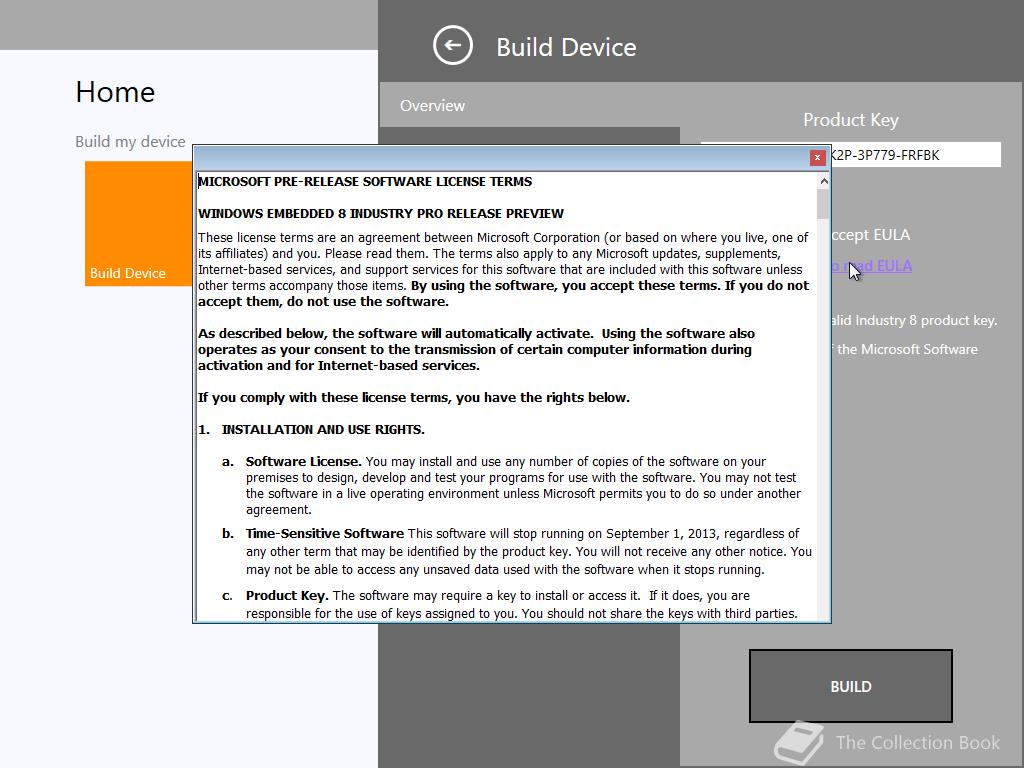Click the 'ccept EULA' label text
Viewport: 1024px width, 768px height.
point(871,234)
